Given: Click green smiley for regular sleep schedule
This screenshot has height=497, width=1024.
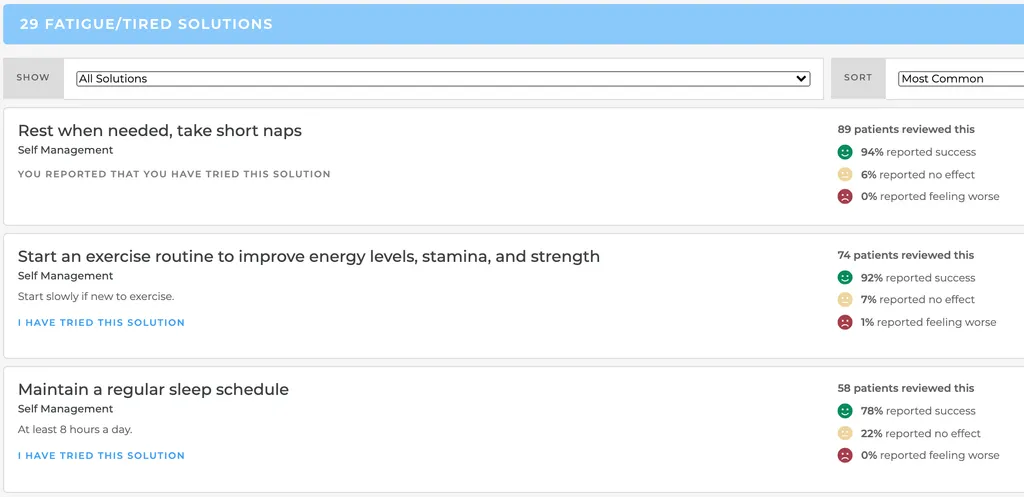Looking at the screenshot, I should 845,411.
